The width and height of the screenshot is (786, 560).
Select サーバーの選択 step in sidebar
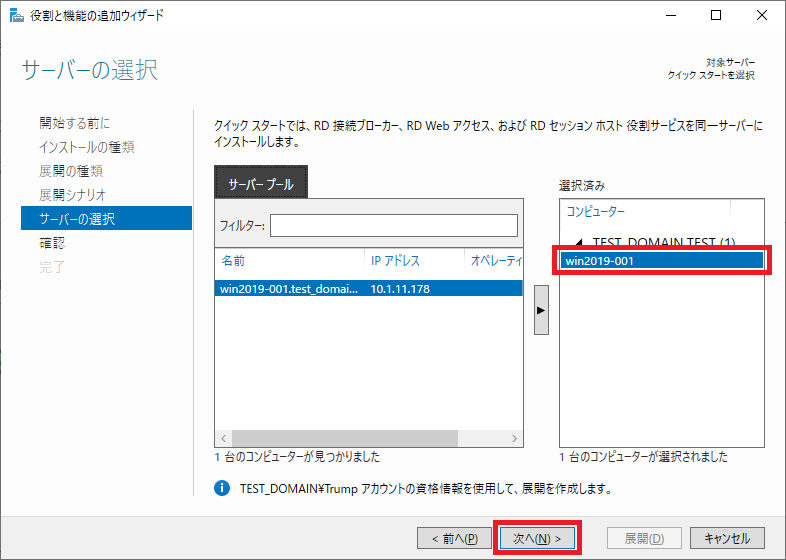coord(106,218)
